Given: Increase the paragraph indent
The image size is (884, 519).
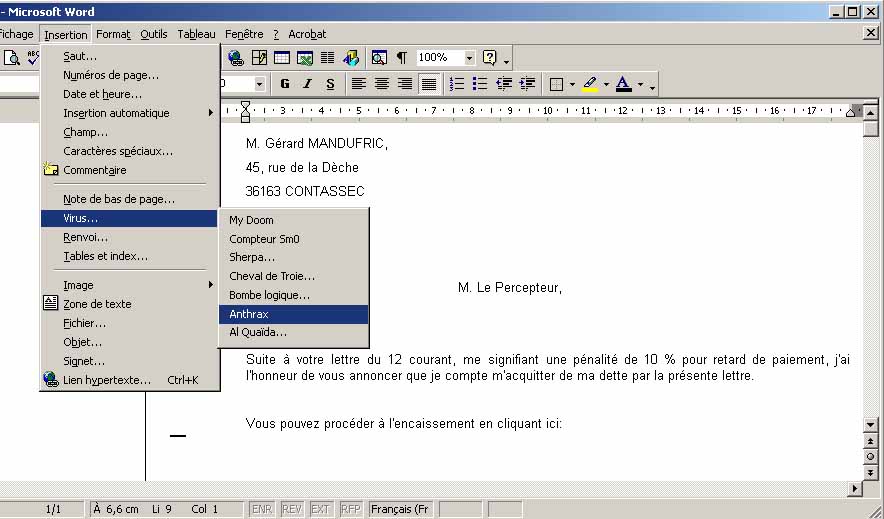Looking at the screenshot, I should pyautogui.click(x=527, y=85).
